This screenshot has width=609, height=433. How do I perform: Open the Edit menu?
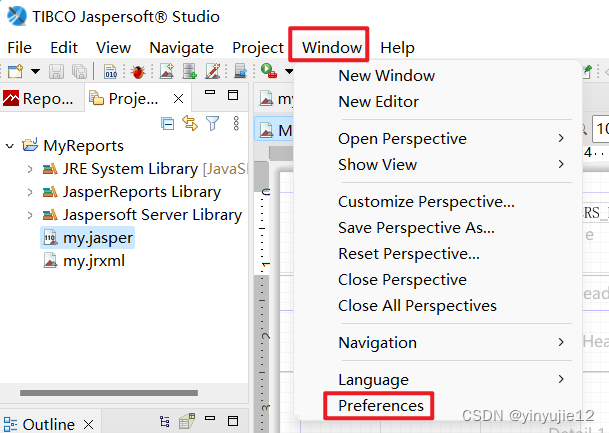(64, 48)
